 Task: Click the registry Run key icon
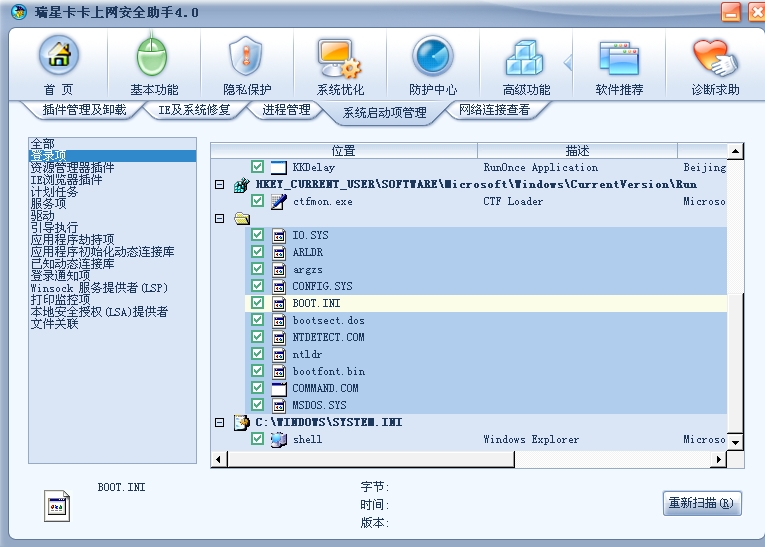242,184
